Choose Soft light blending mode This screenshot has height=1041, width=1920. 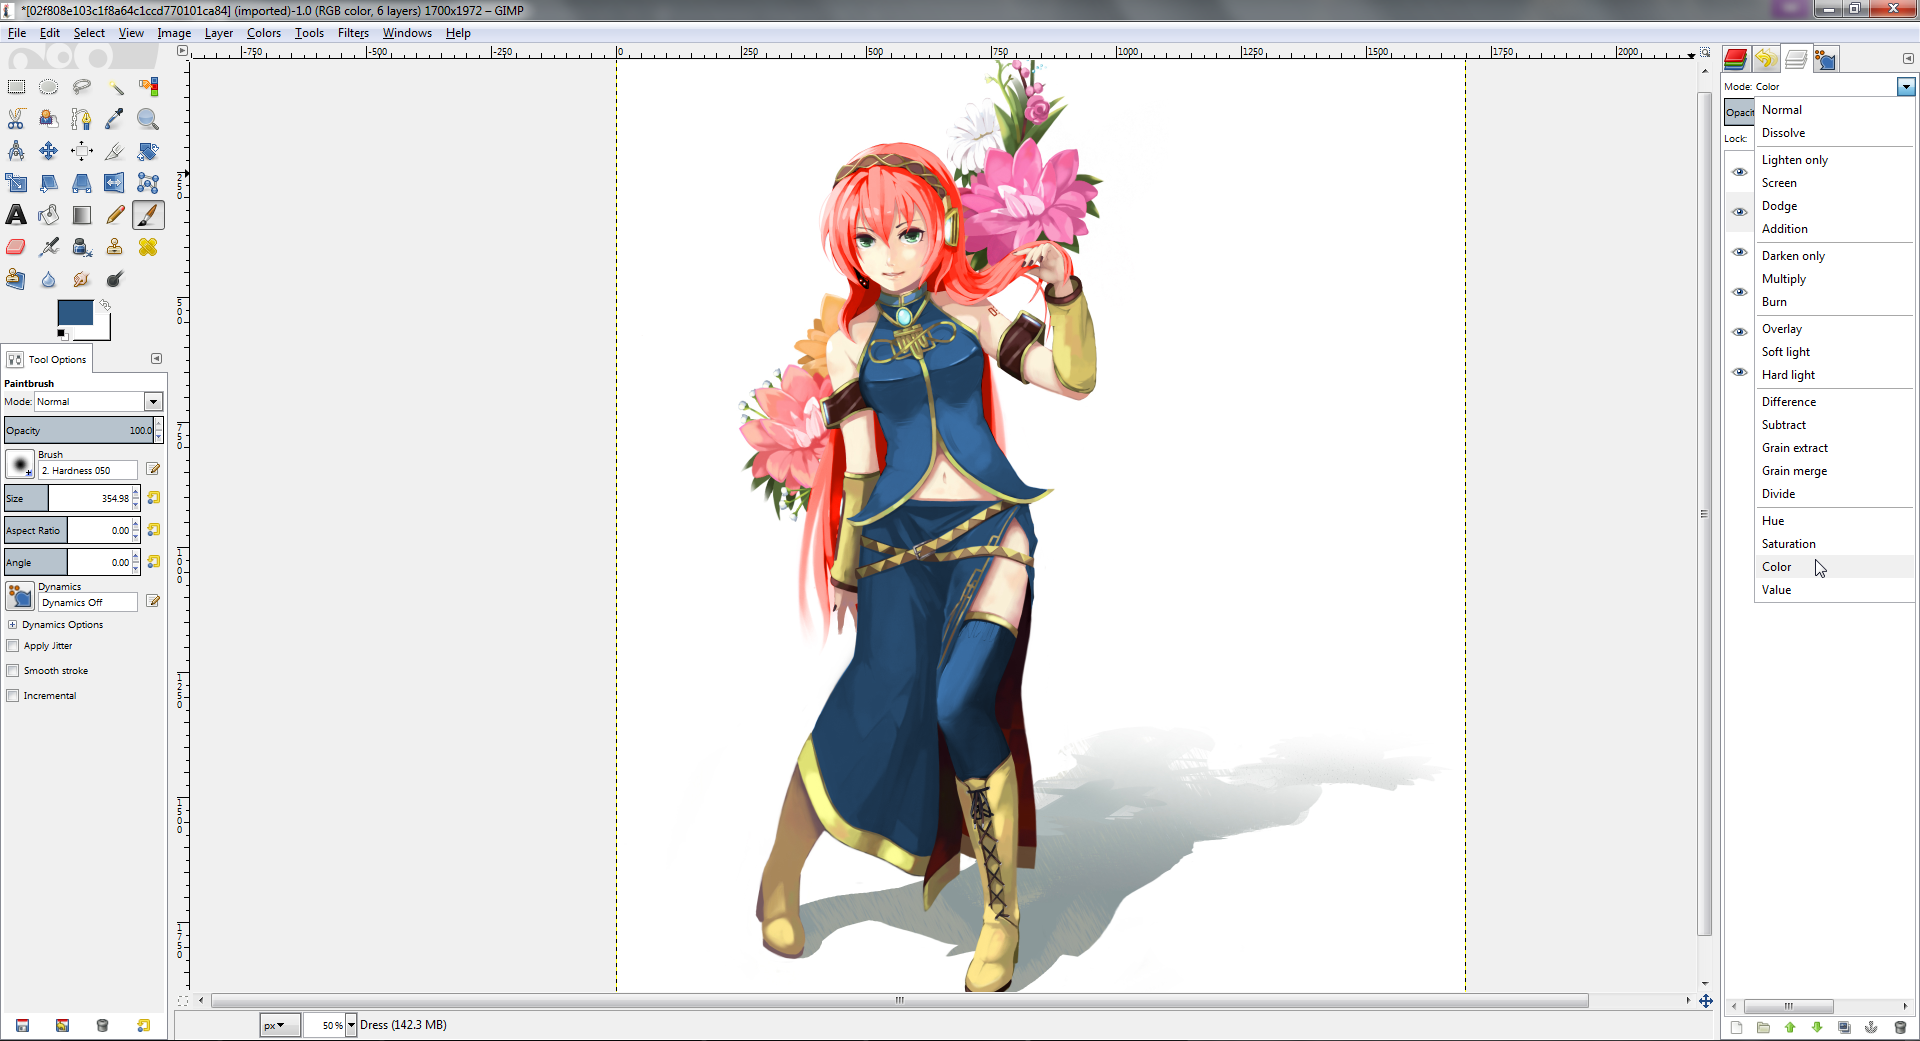[x=1835, y=352]
